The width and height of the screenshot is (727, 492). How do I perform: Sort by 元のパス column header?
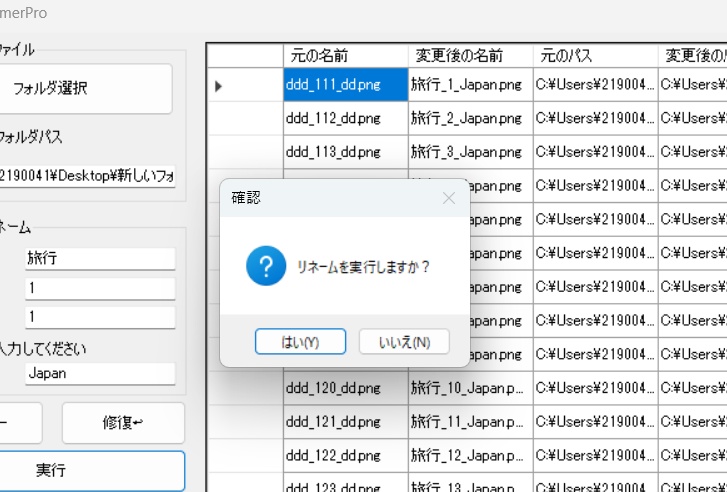[x=595, y=56]
